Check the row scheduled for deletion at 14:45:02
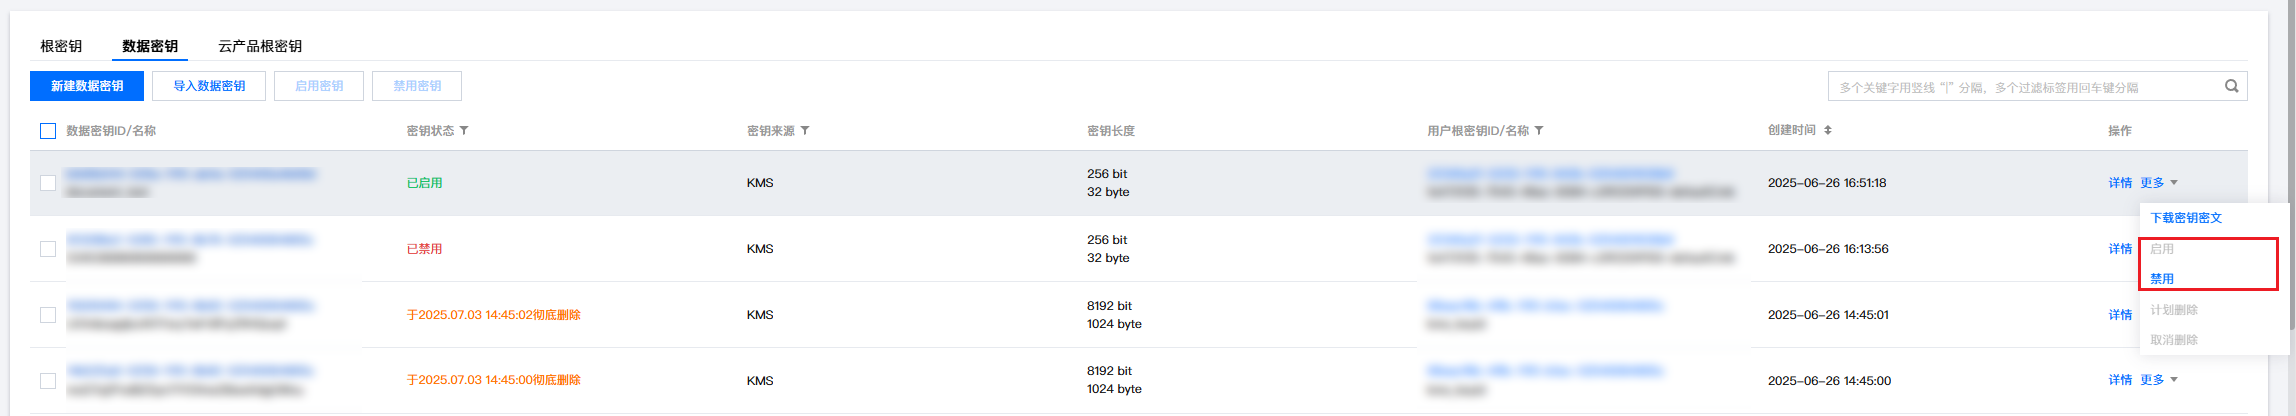Image resolution: width=2296 pixels, height=416 pixels. [48, 315]
